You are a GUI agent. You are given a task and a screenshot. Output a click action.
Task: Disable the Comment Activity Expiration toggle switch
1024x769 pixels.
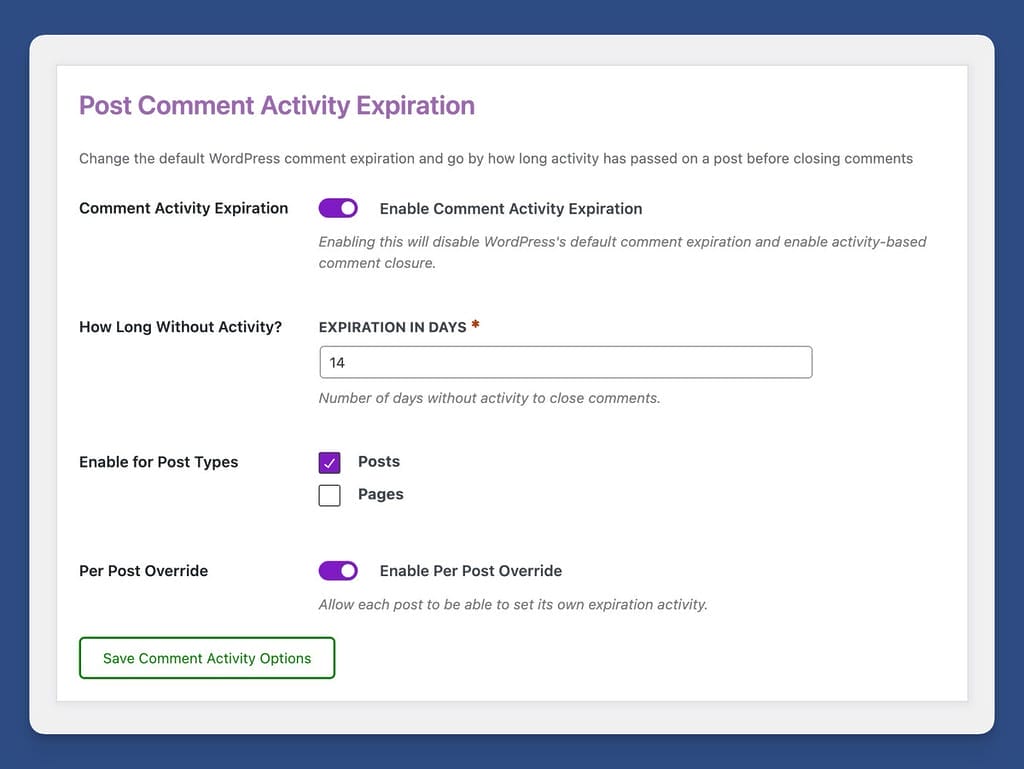point(338,208)
